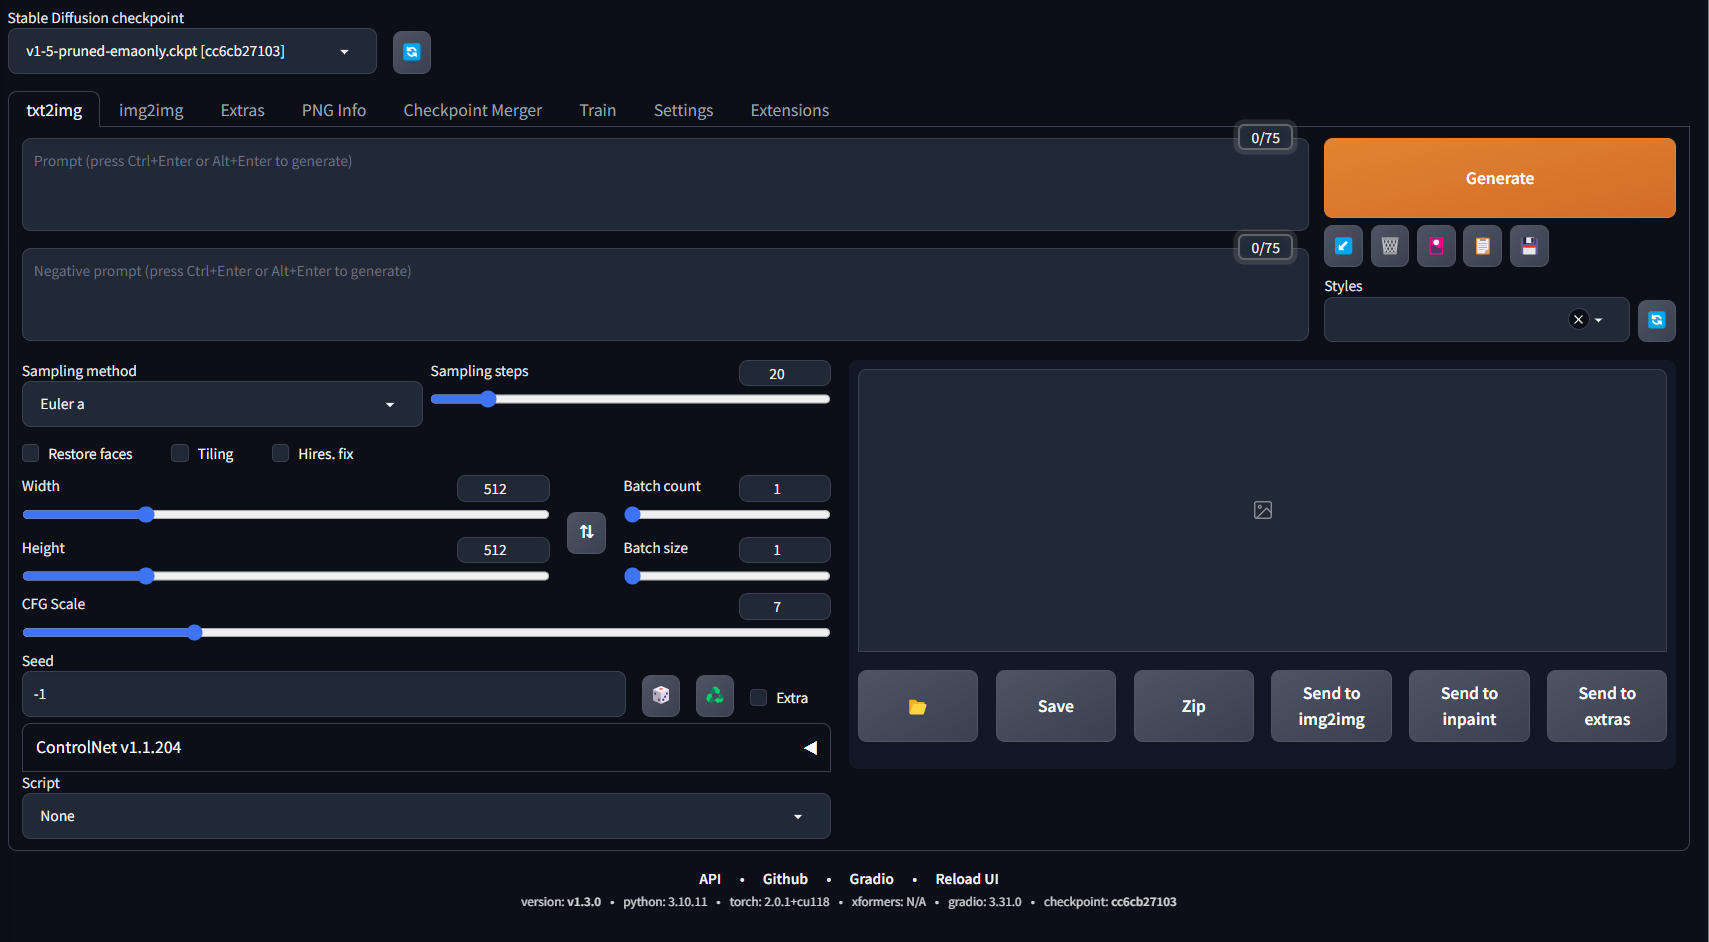This screenshot has width=1709, height=942.
Task: Expand the ControlNet v1.1.204 panel
Action: 426,747
